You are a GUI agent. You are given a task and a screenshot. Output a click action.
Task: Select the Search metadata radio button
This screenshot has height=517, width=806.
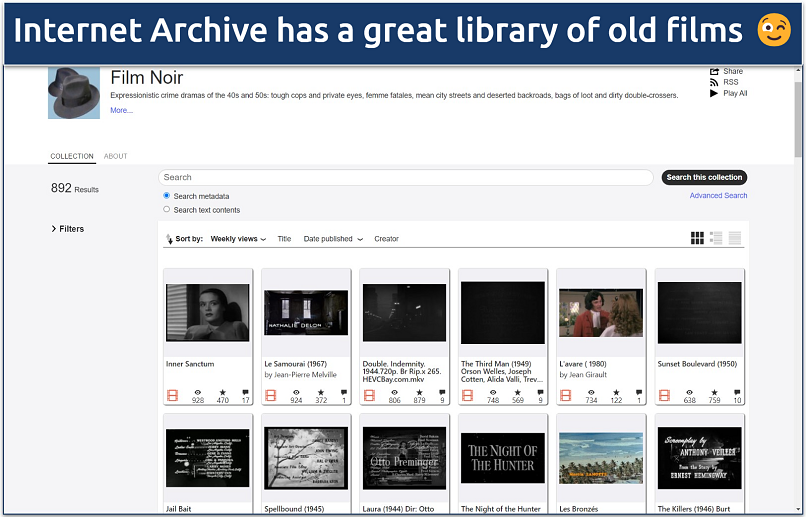(167, 196)
